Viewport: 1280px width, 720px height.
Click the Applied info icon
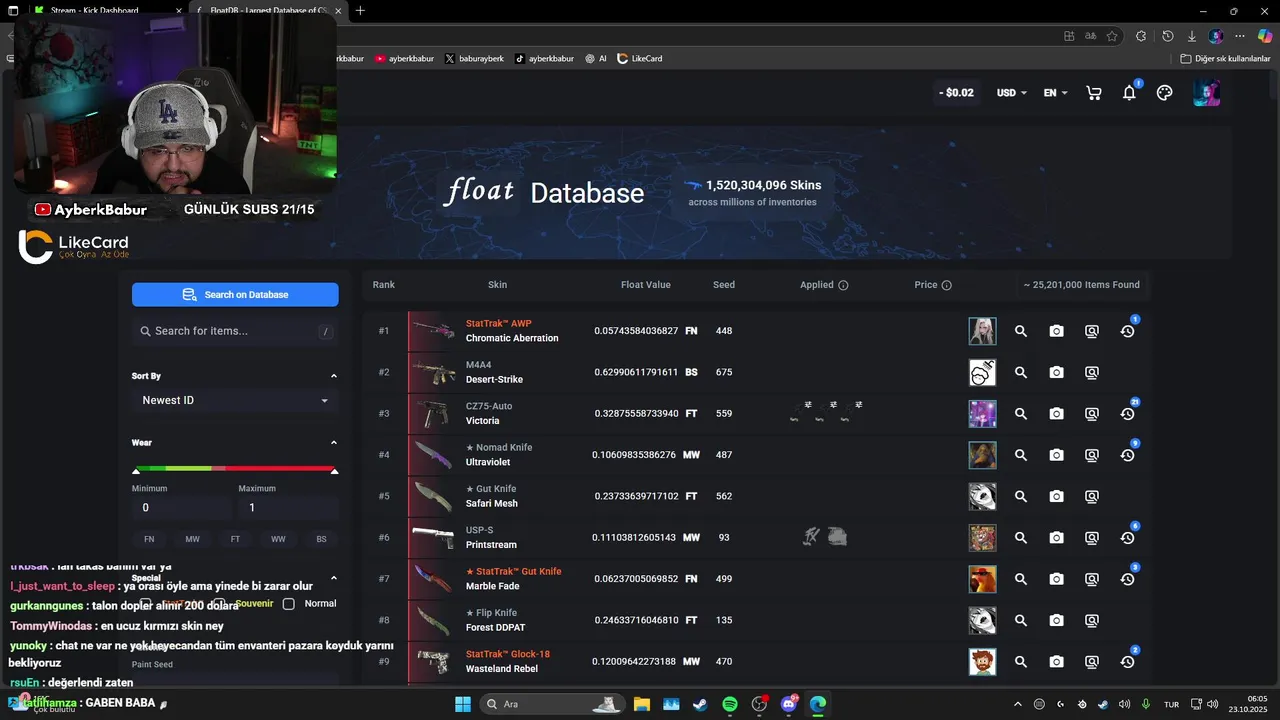pos(843,285)
